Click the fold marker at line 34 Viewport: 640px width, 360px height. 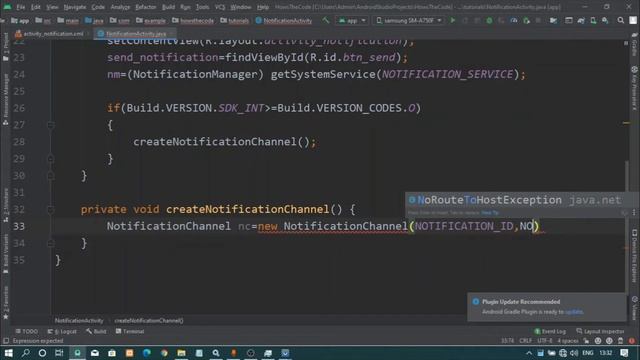pyautogui.click(x=51, y=243)
